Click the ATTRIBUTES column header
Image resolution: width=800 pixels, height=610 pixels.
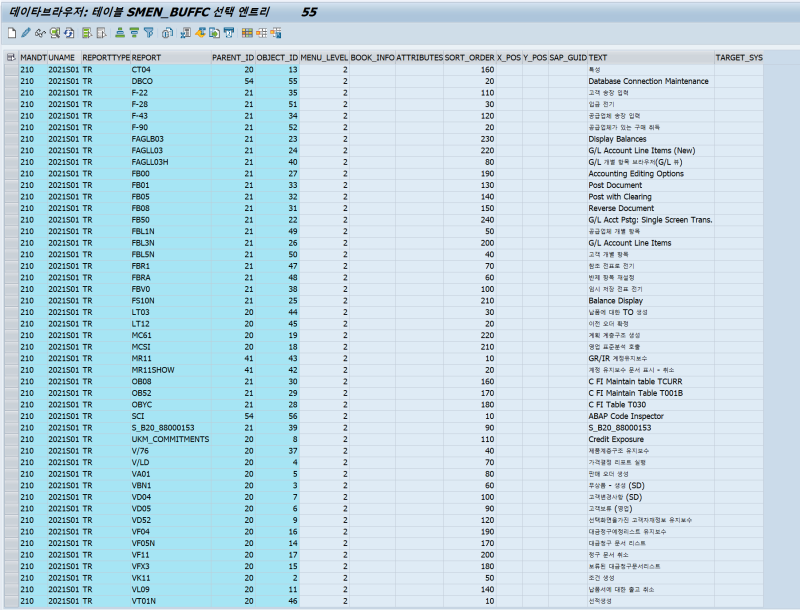[x=419, y=58]
